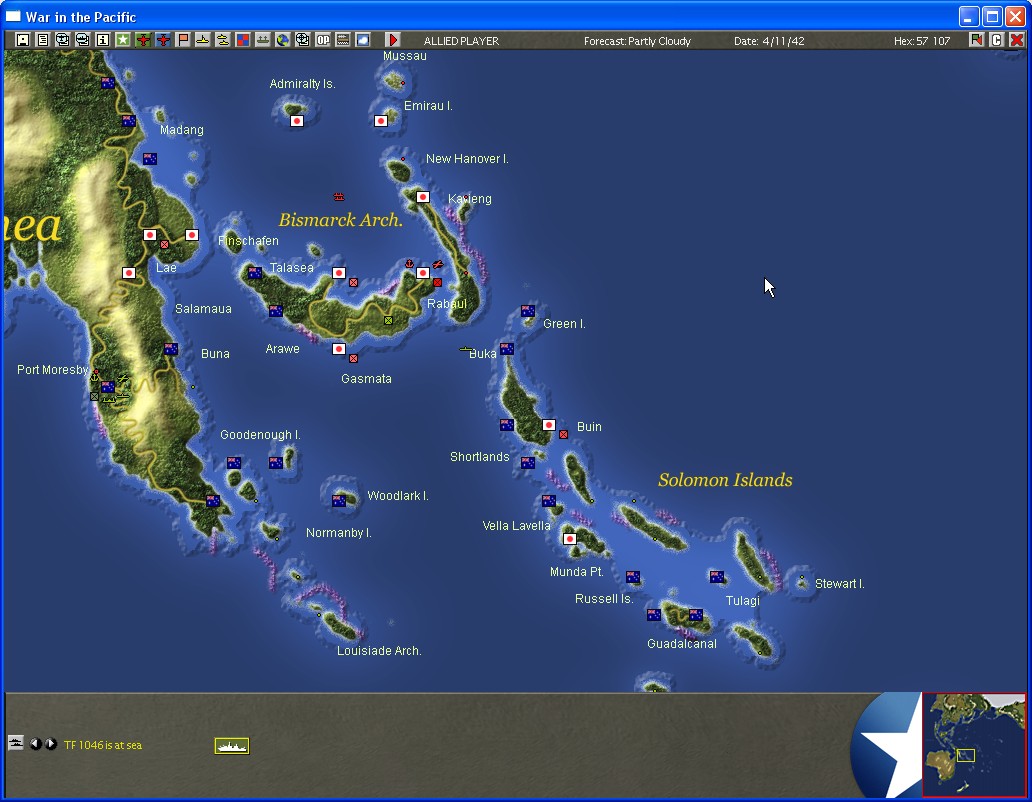The image size is (1032, 802).
Task: Click the green and red flag icon
Action: click(977, 40)
